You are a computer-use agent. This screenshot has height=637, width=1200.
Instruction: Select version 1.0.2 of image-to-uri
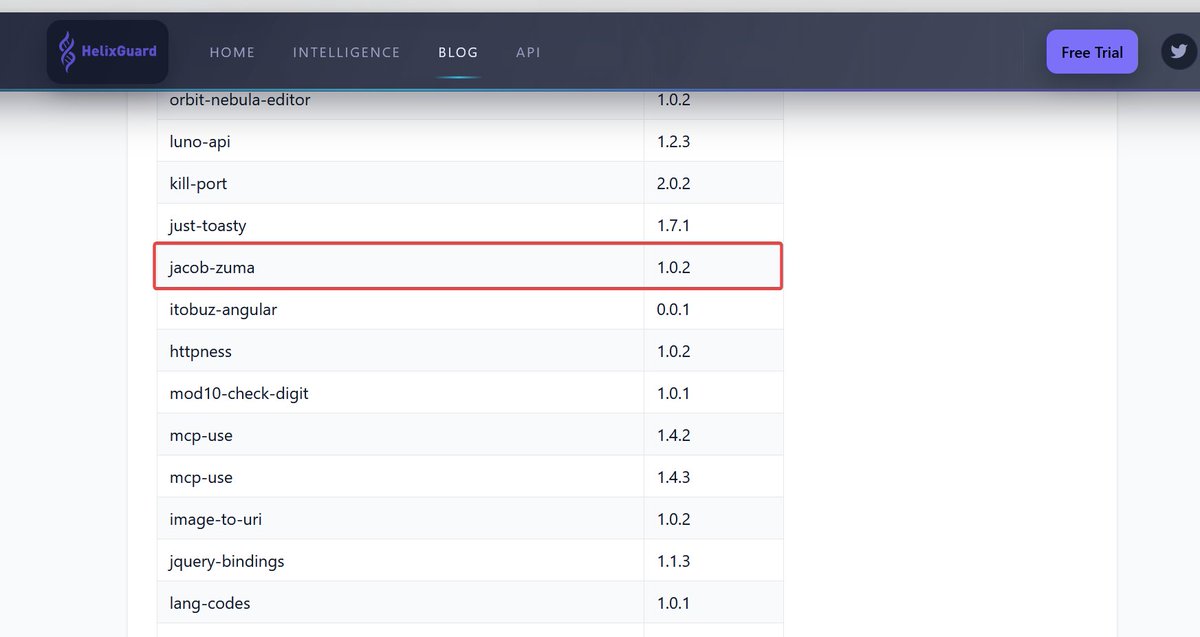click(x=673, y=520)
